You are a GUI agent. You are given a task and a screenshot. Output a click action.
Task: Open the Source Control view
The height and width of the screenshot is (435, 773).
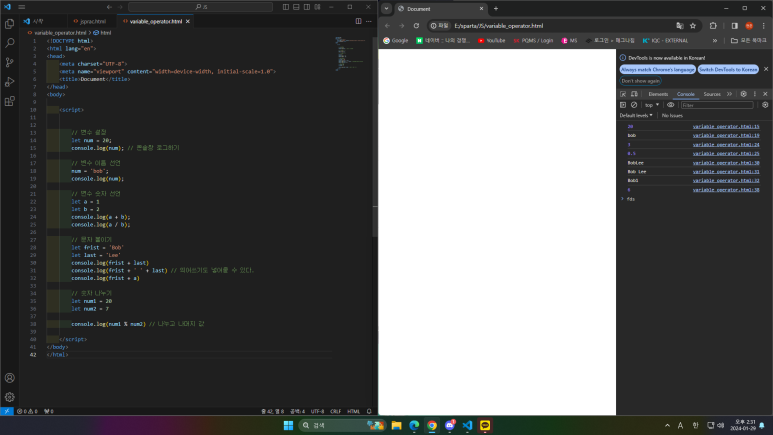[x=9, y=62]
